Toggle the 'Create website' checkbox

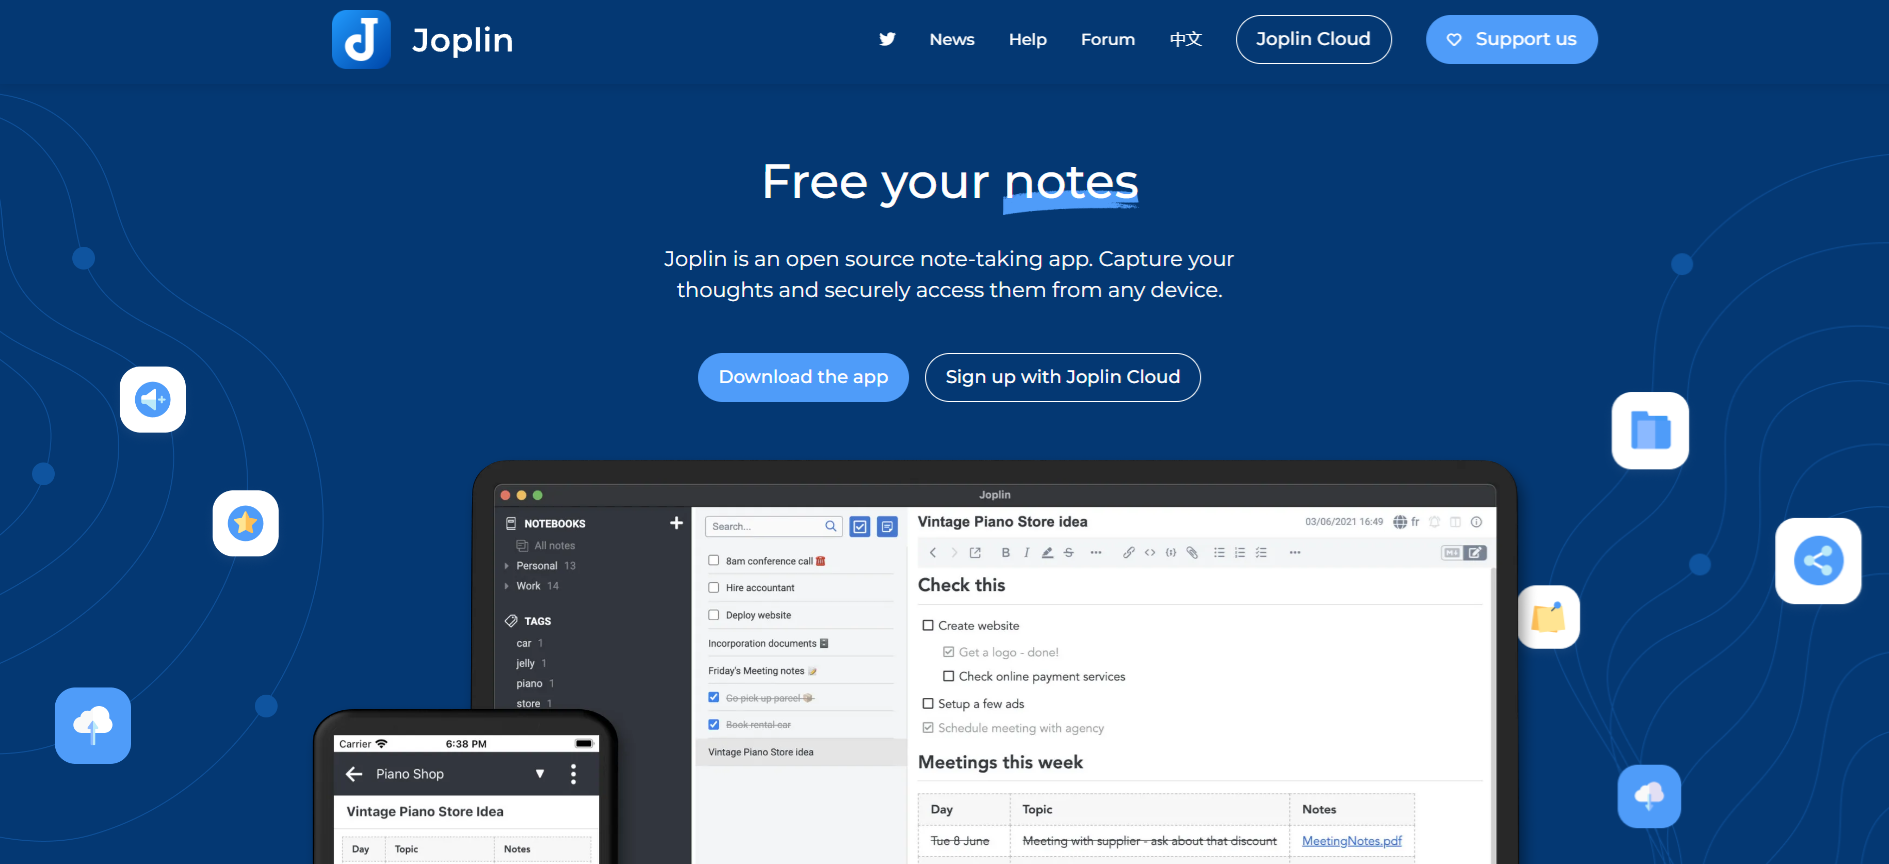click(x=928, y=626)
